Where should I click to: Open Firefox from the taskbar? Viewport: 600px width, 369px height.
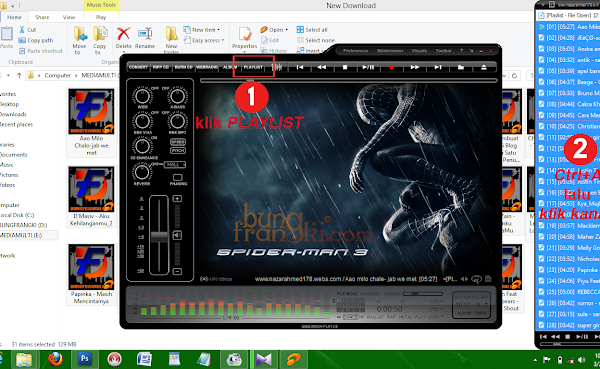(x=55, y=359)
